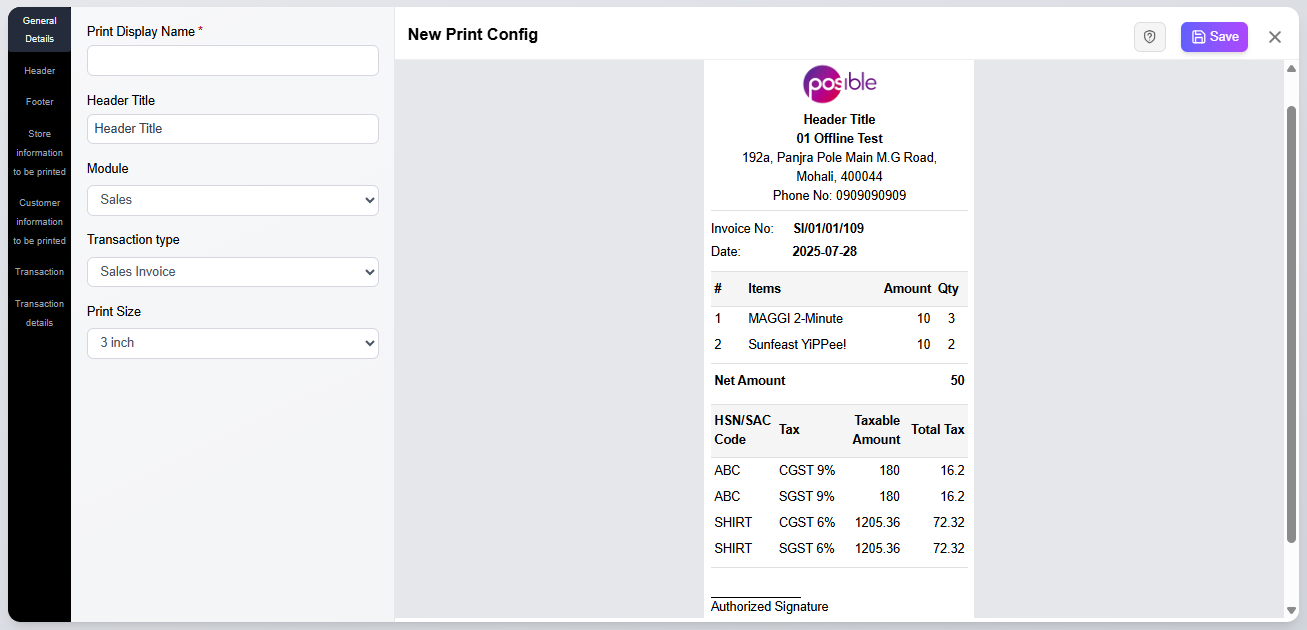Switch to the Footer tab
The image size is (1307, 630).
click(x=39, y=102)
